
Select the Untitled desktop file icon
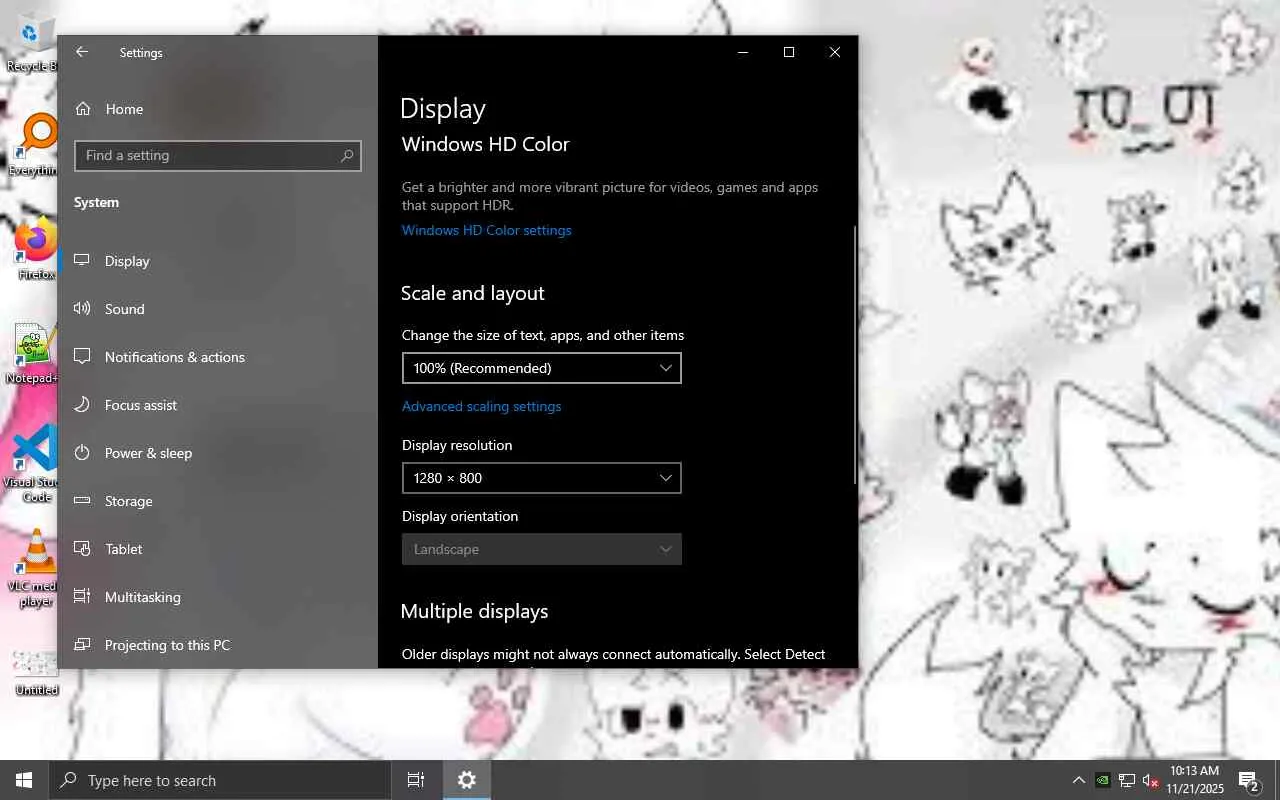point(36,672)
